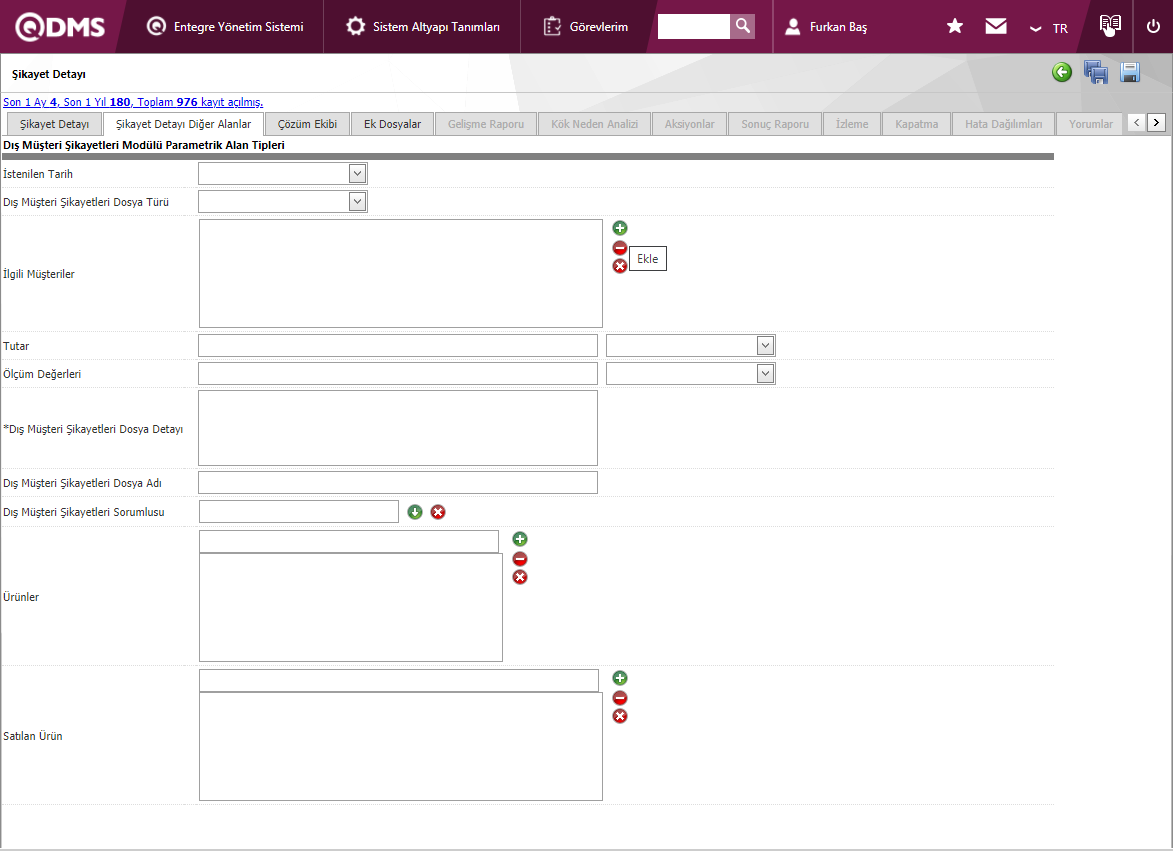
Task: Open Kapatma tab
Action: (x=916, y=124)
